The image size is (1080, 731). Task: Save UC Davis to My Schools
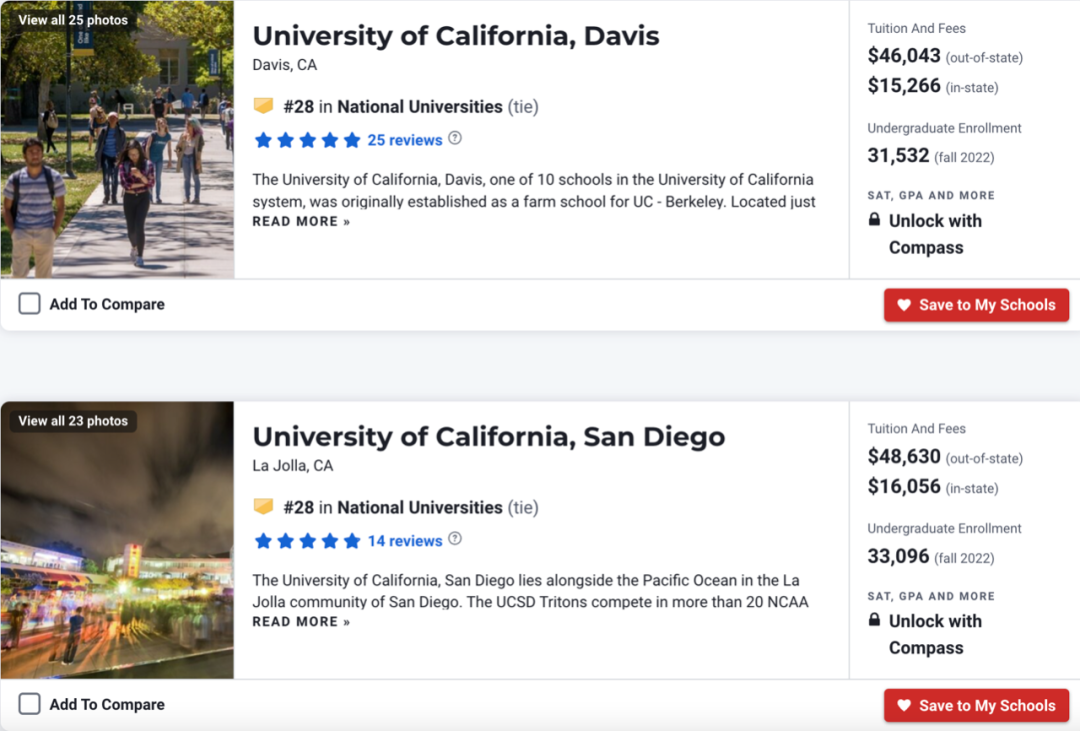click(x=976, y=305)
